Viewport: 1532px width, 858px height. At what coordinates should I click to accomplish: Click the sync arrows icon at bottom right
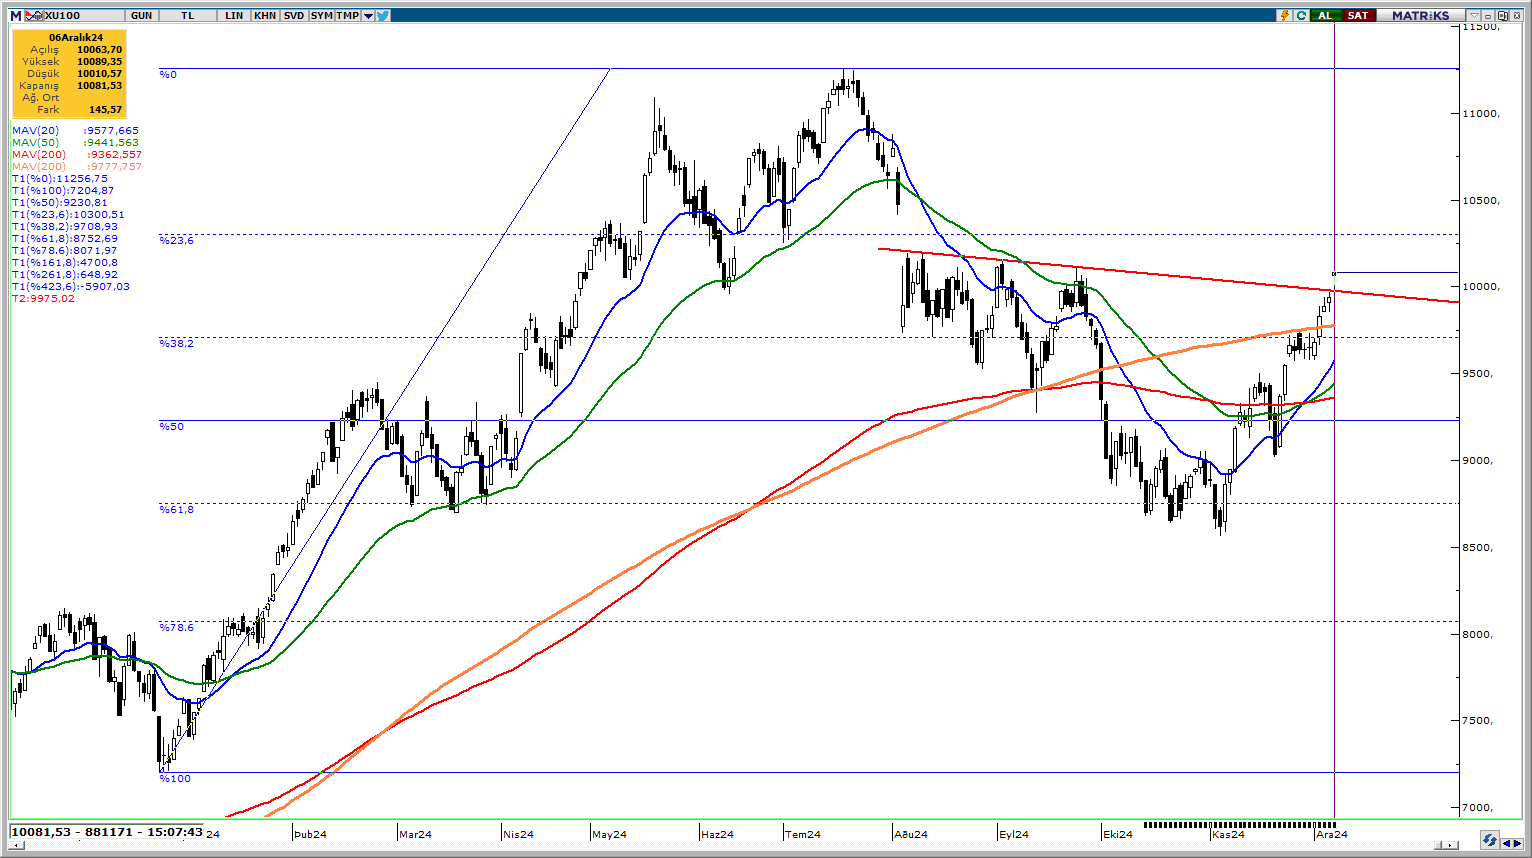coord(1490,840)
